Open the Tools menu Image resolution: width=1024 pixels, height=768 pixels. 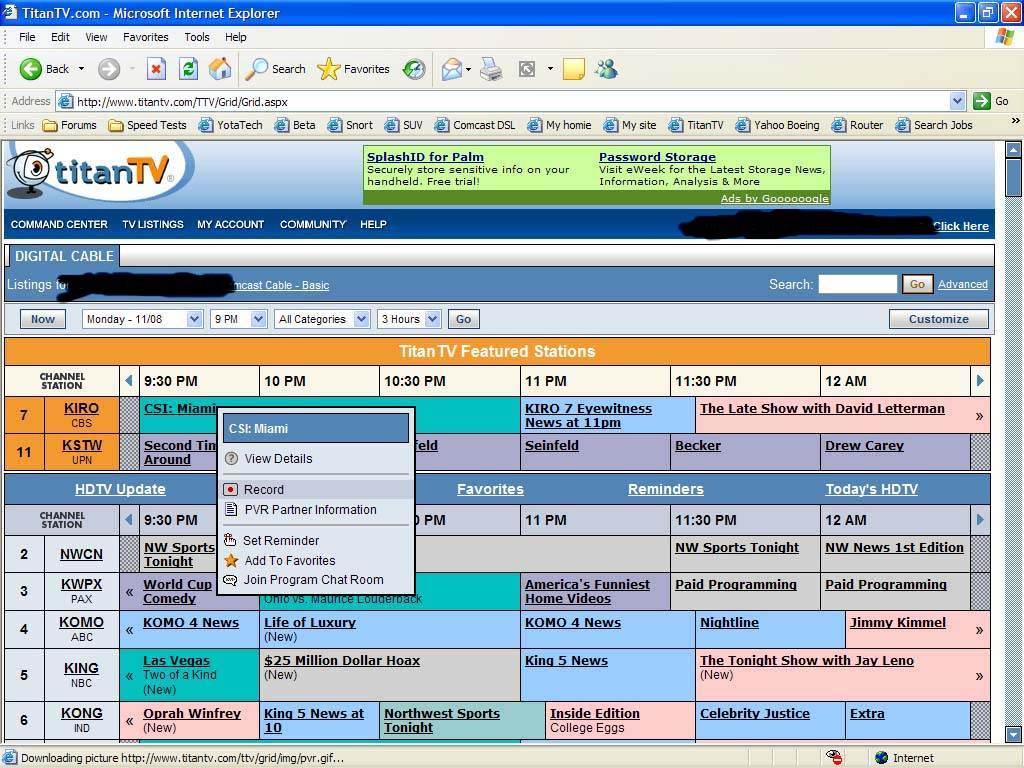[197, 37]
